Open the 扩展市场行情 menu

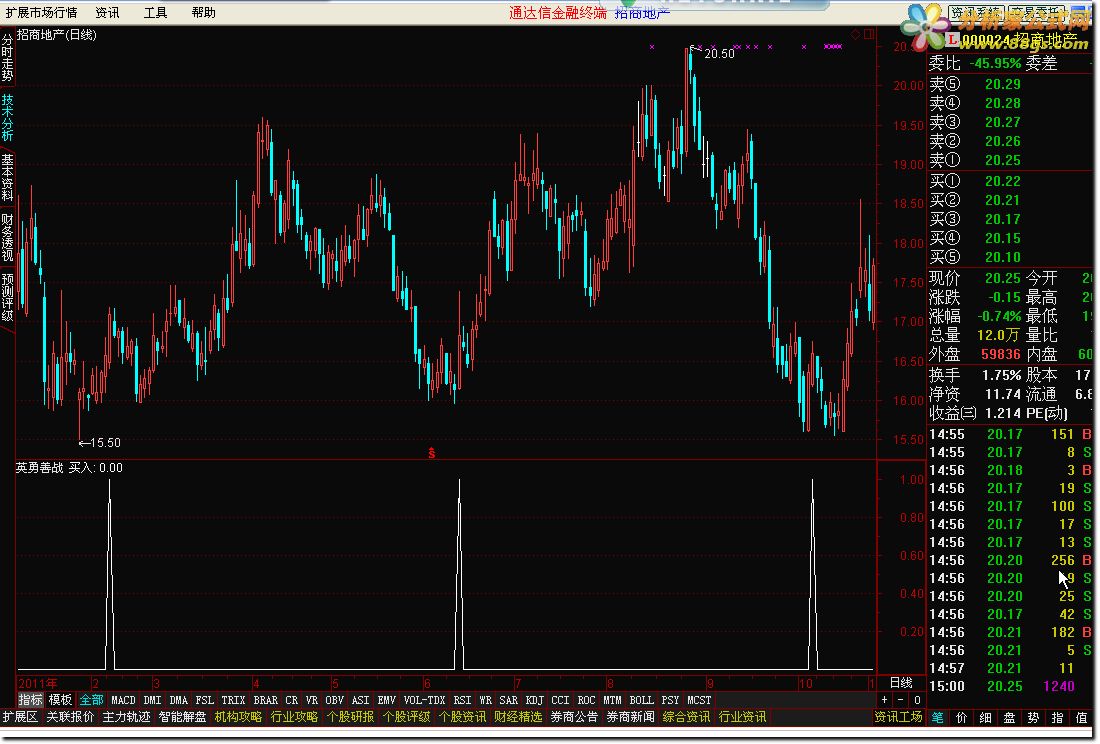coord(41,12)
